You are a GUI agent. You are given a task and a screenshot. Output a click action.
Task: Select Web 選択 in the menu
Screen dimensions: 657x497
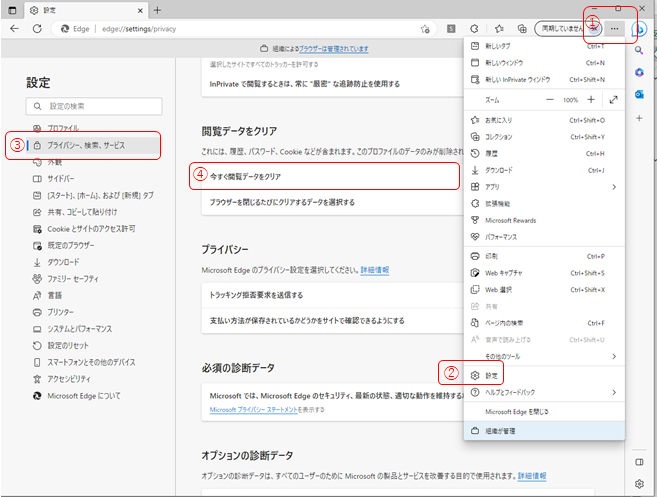pos(544,290)
